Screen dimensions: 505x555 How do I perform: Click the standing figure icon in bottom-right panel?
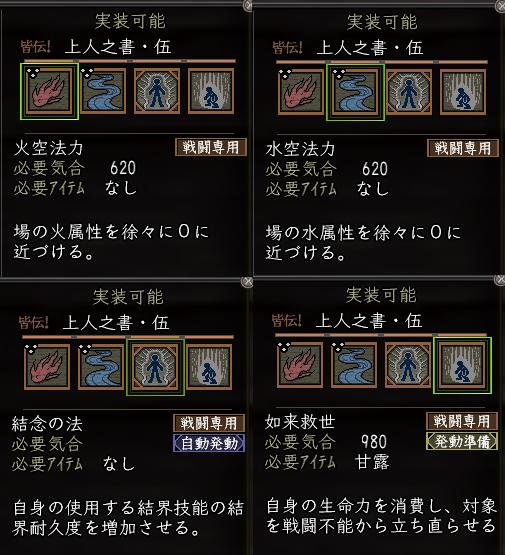point(408,365)
